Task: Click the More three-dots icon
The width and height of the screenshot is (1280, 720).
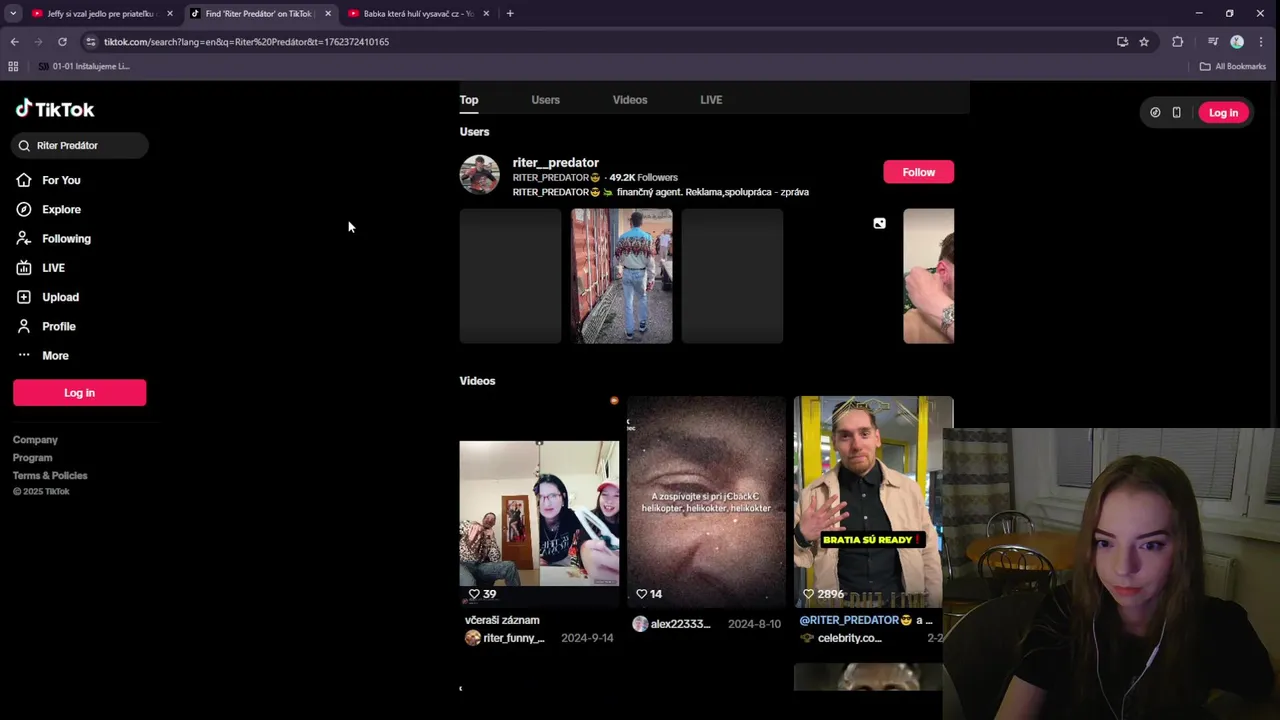Action: pyautogui.click(x=24, y=355)
